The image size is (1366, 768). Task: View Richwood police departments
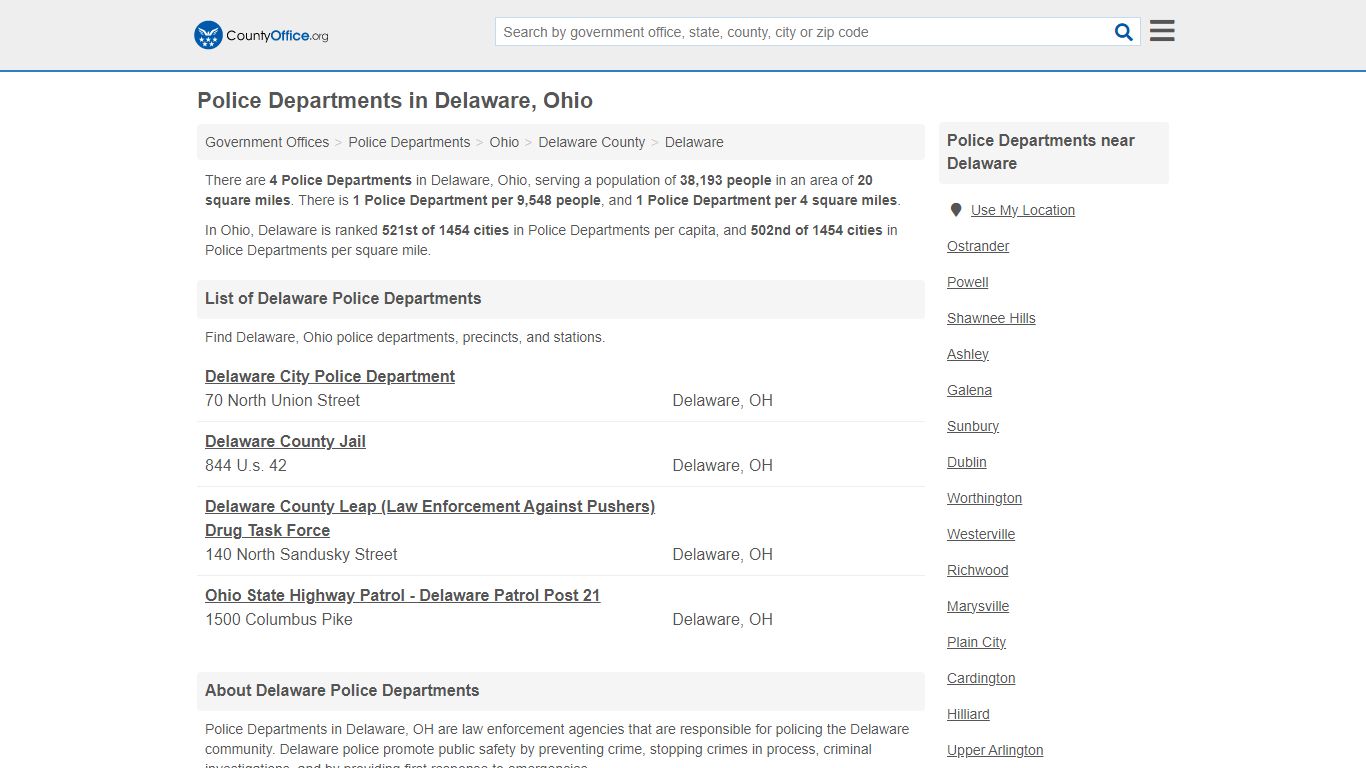tap(978, 570)
